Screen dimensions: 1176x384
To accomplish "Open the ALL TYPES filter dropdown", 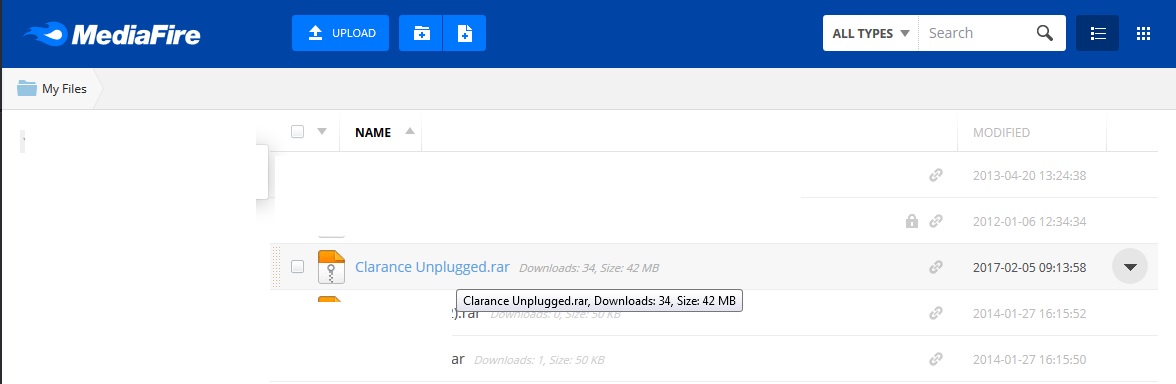I will tap(871, 33).
